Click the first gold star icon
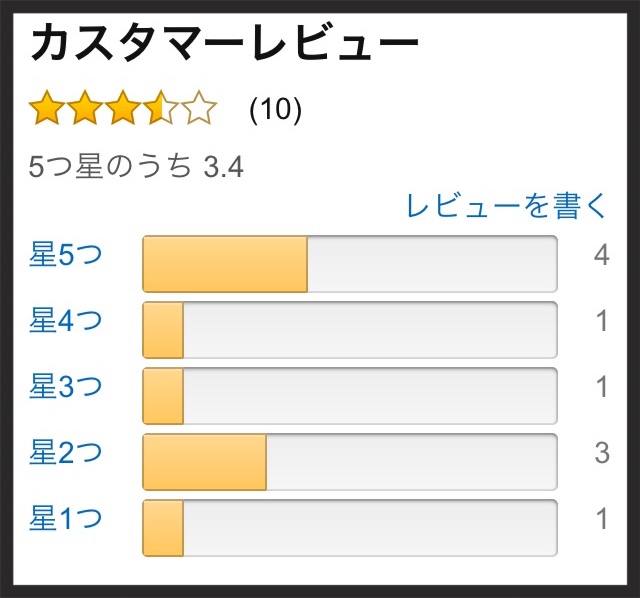Image resolution: width=640 pixels, height=598 pixels. pos(47,108)
